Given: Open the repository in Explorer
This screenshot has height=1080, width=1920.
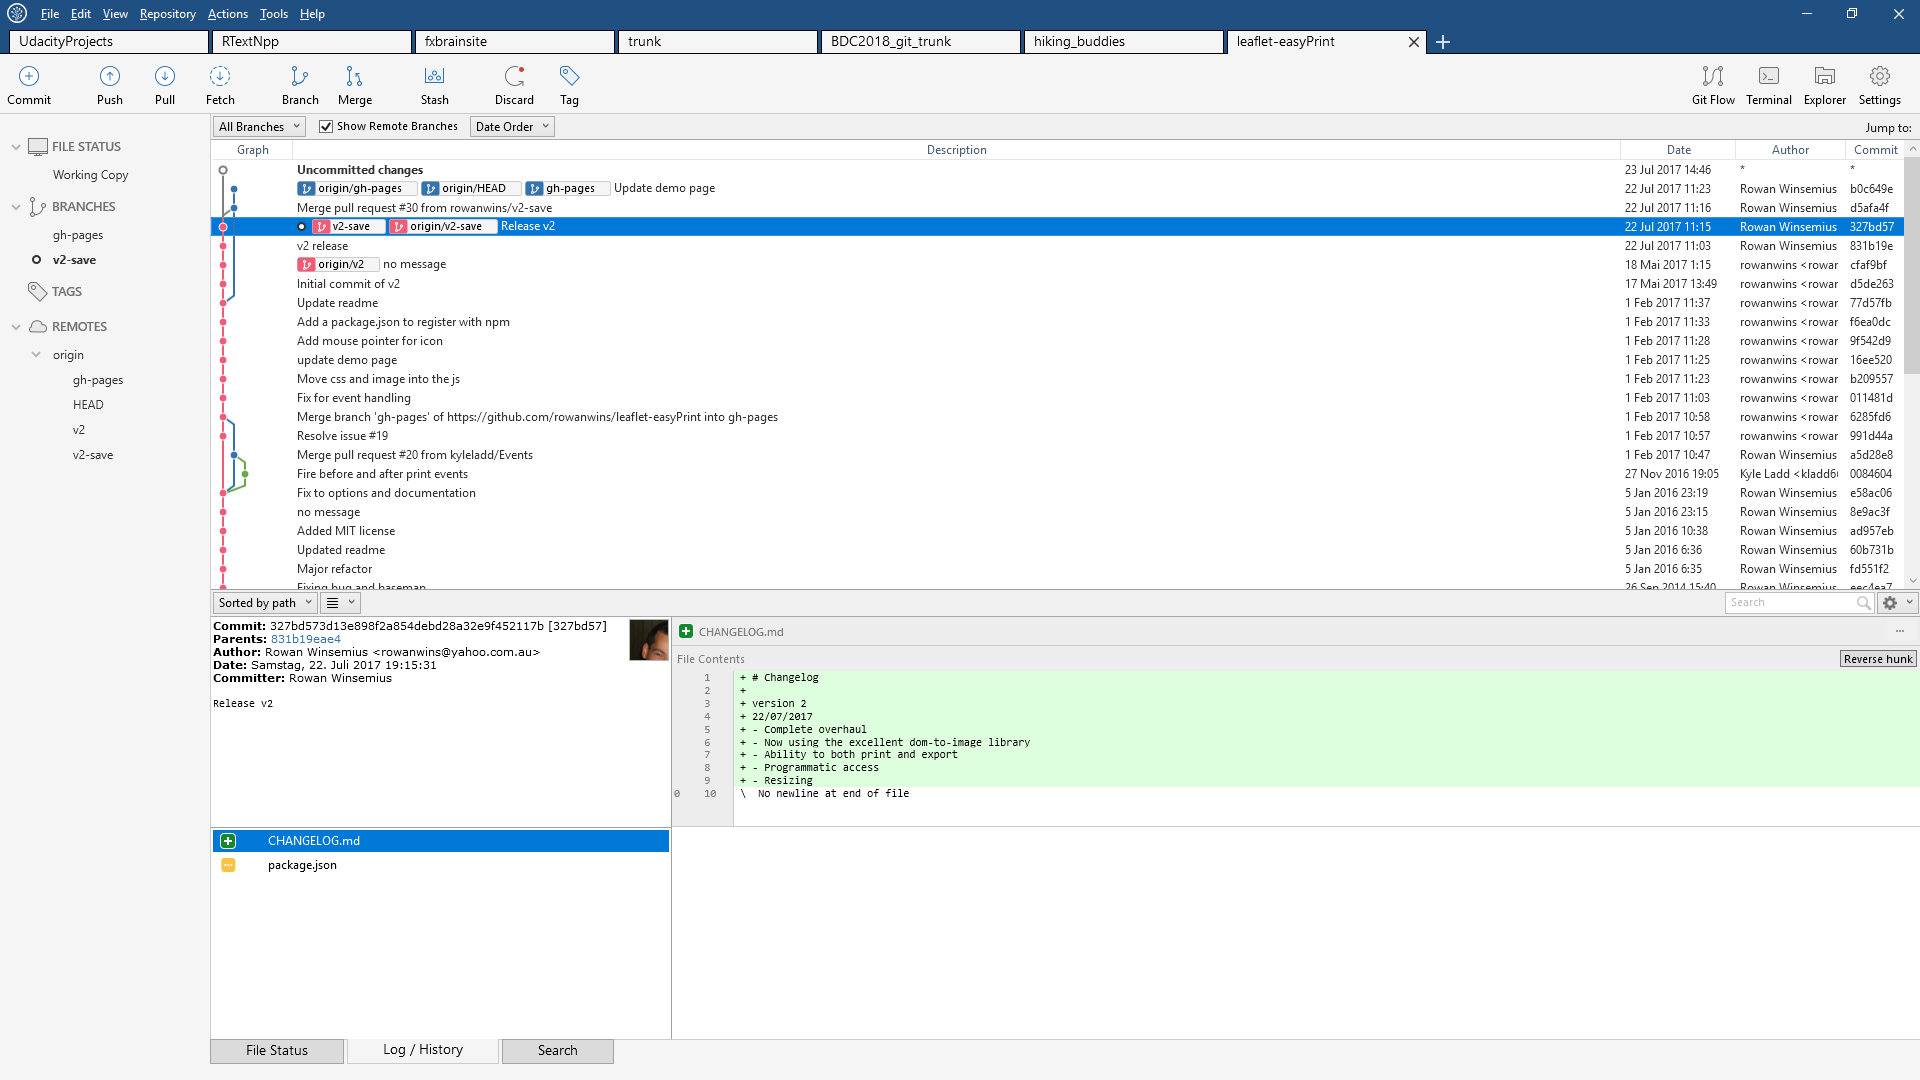Looking at the screenshot, I should tap(1824, 84).
